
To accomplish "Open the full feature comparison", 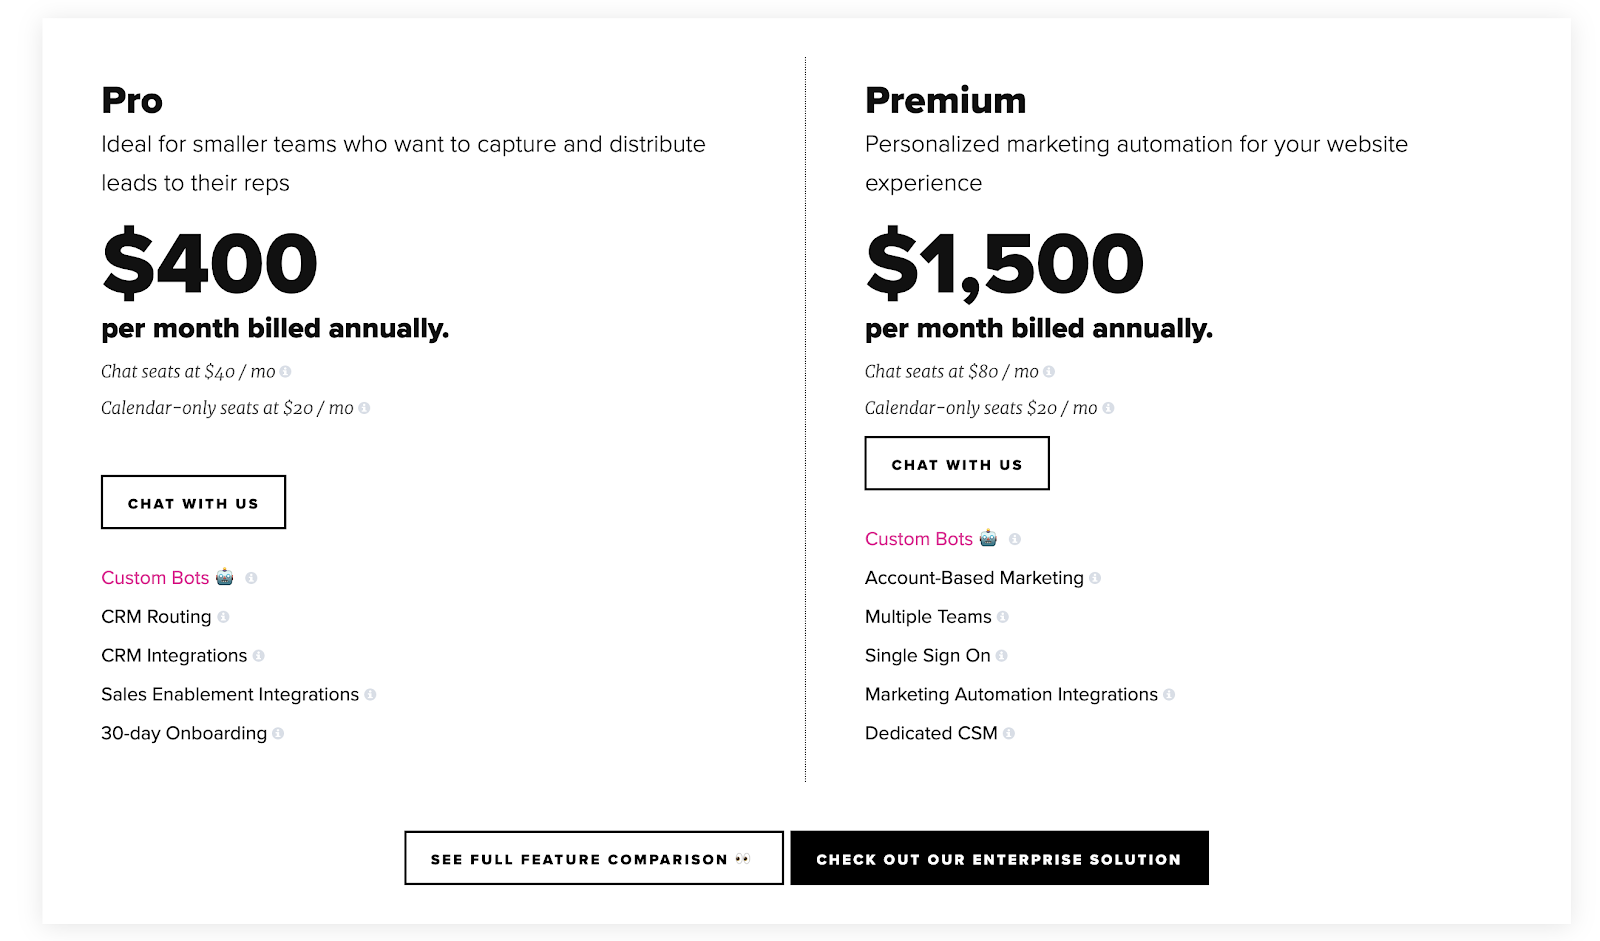I will [592, 858].
